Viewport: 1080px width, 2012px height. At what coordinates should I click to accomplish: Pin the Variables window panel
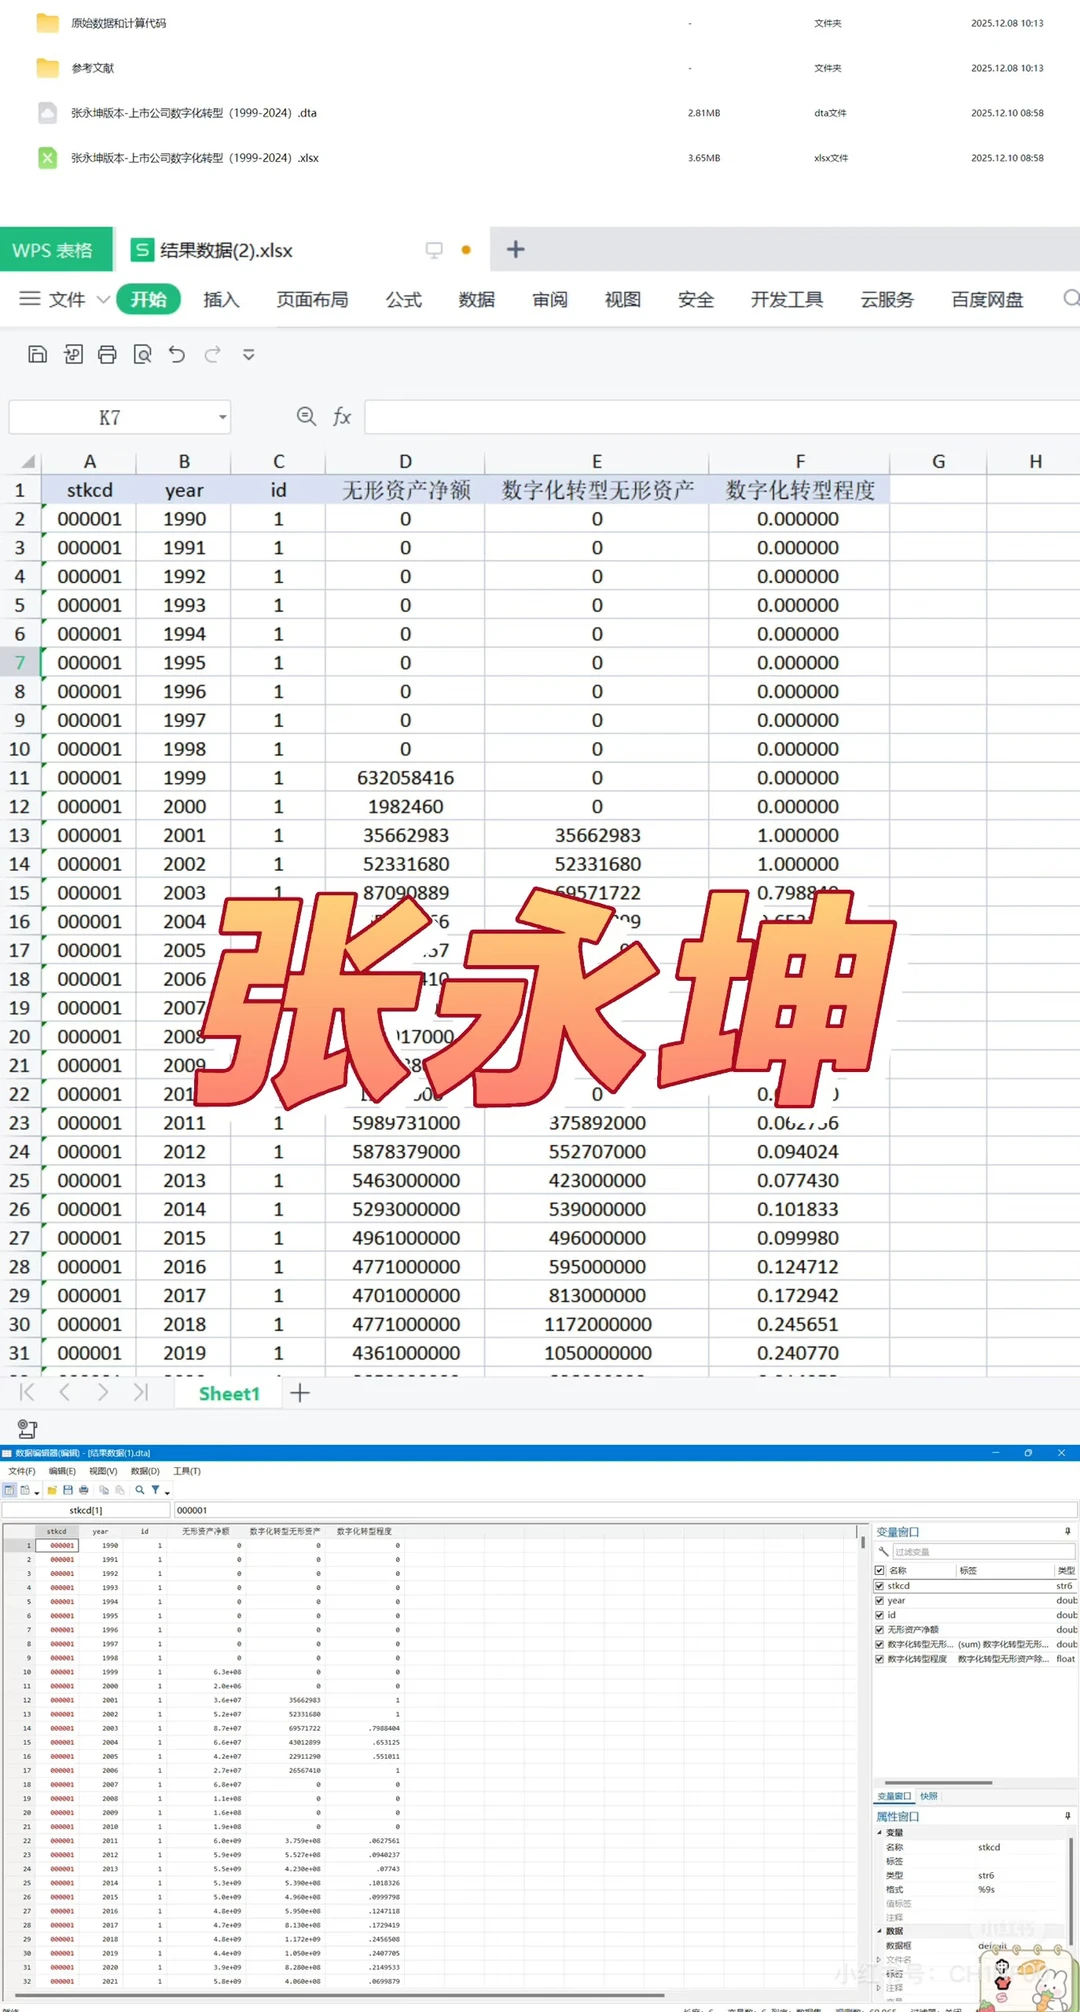pyautogui.click(x=1068, y=1531)
